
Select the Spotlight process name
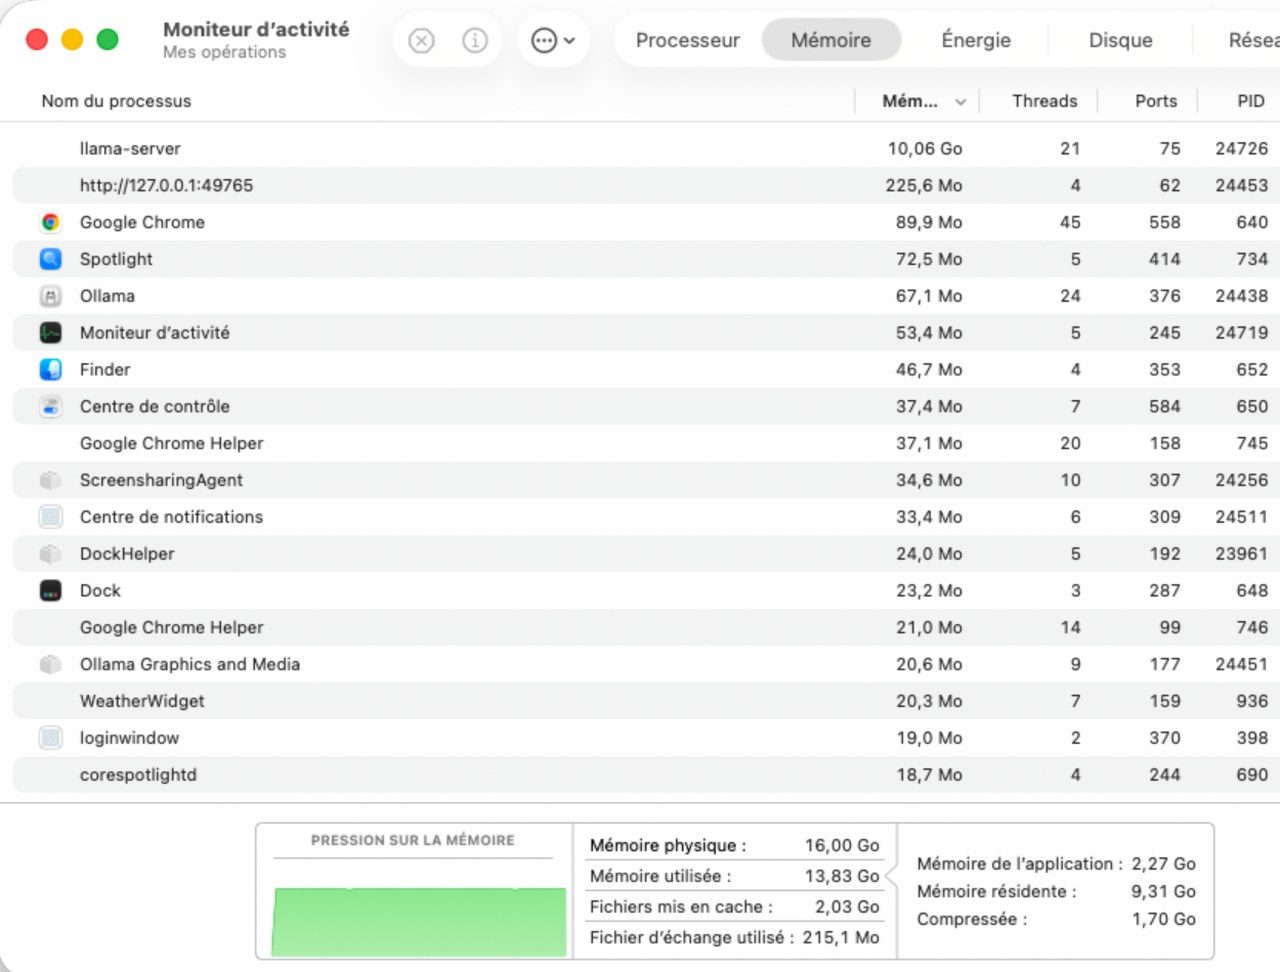pyautogui.click(x=116, y=259)
